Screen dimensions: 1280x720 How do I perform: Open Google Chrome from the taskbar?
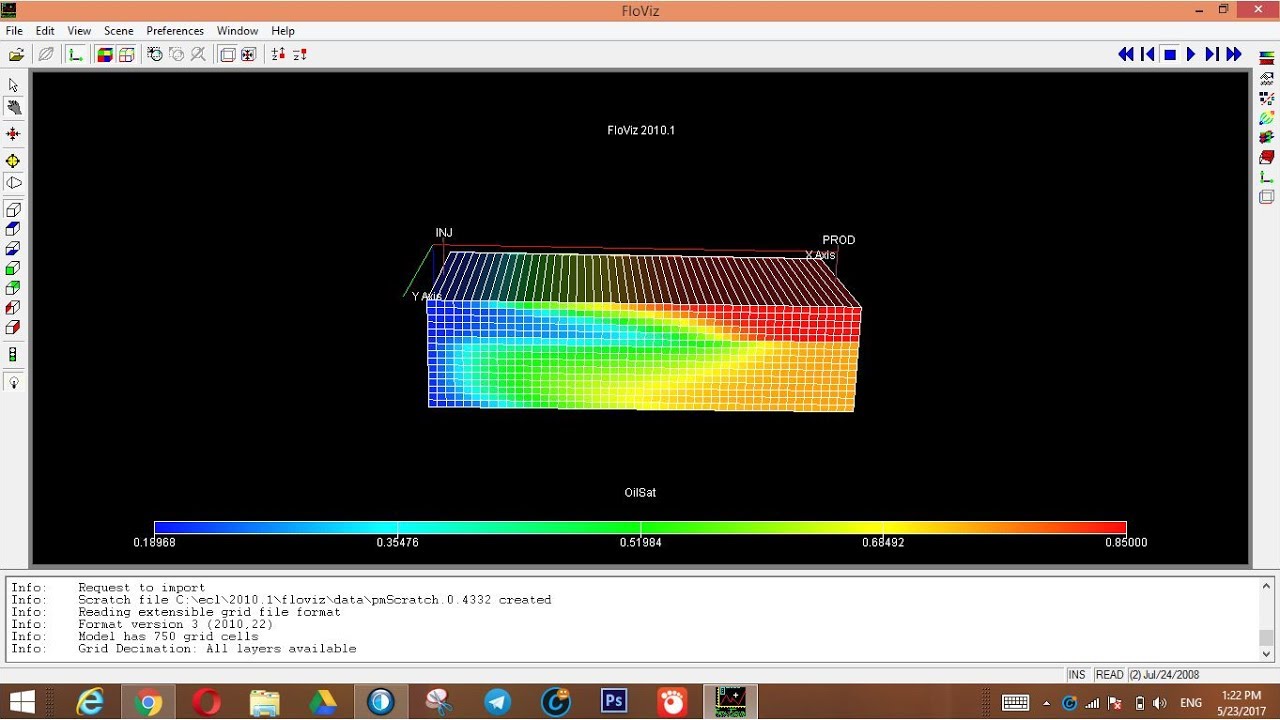pyautogui.click(x=148, y=702)
